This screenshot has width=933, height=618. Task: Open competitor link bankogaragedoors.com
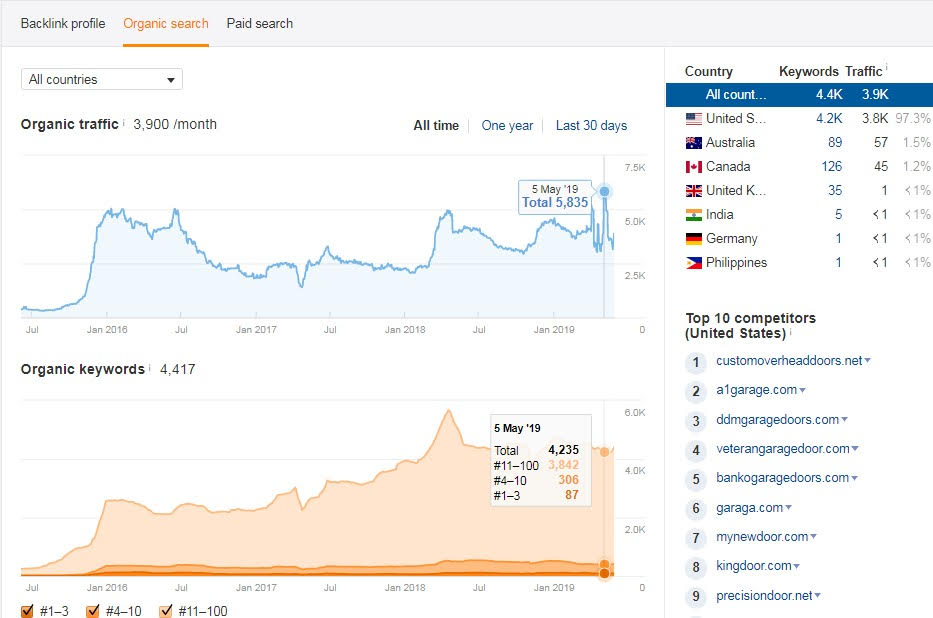pos(782,478)
